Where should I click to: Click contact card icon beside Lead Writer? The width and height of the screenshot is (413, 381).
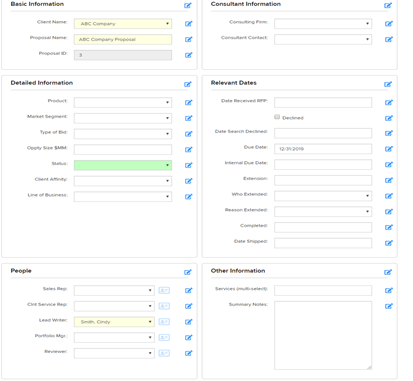164,322
